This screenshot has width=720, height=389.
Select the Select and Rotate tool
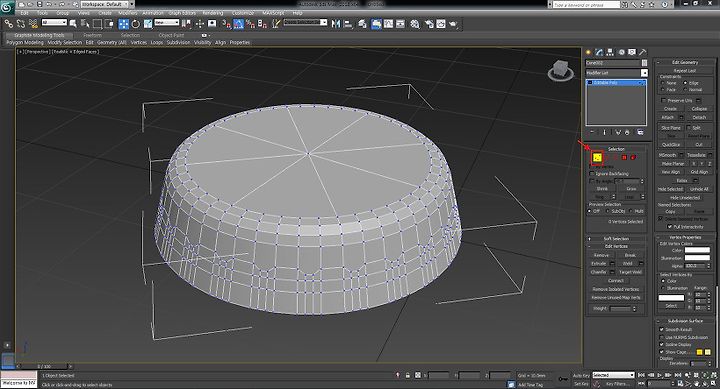point(136,23)
